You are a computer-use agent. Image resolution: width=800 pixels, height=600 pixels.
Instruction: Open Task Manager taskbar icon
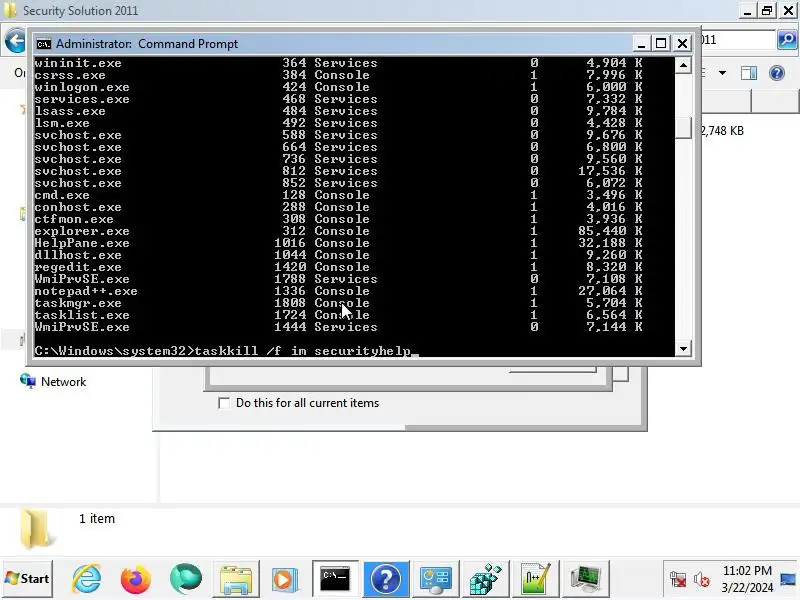pyautogui.click(x=585, y=579)
